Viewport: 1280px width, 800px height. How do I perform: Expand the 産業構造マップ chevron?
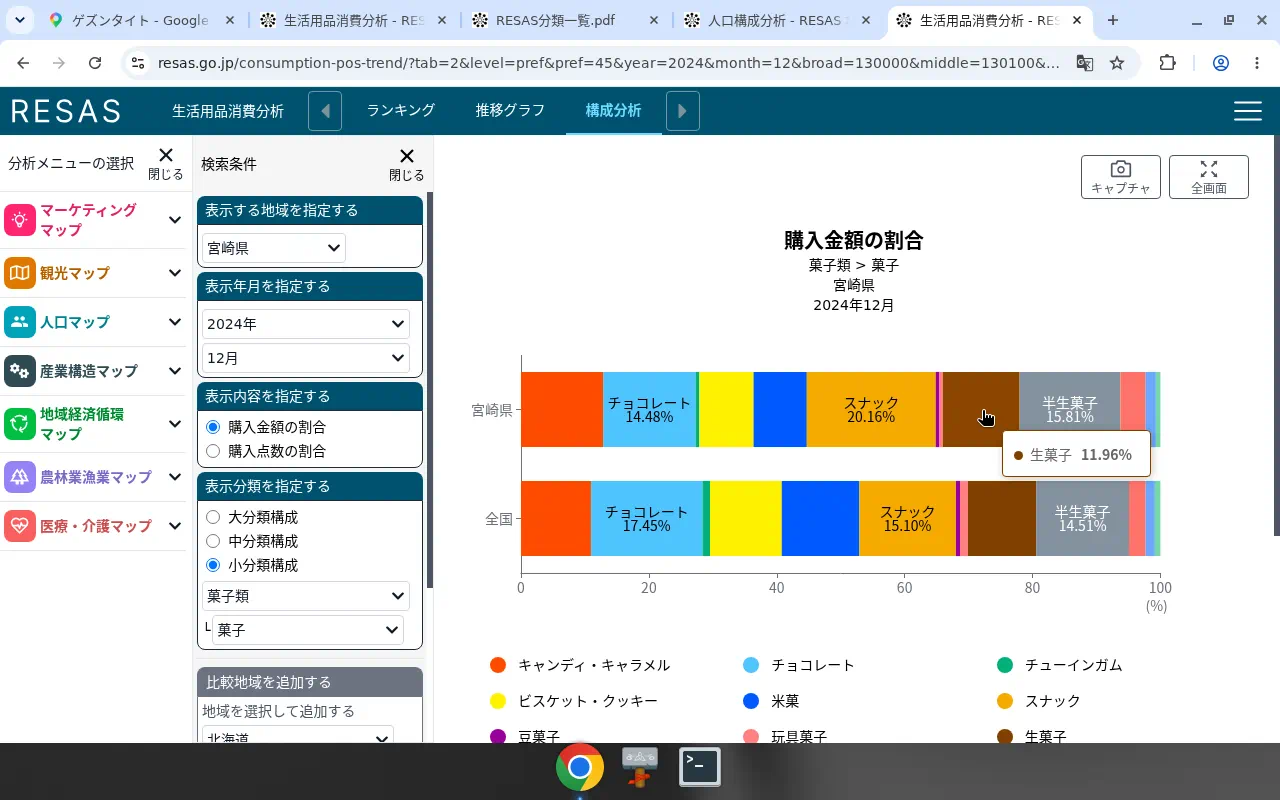pos(175,371)
